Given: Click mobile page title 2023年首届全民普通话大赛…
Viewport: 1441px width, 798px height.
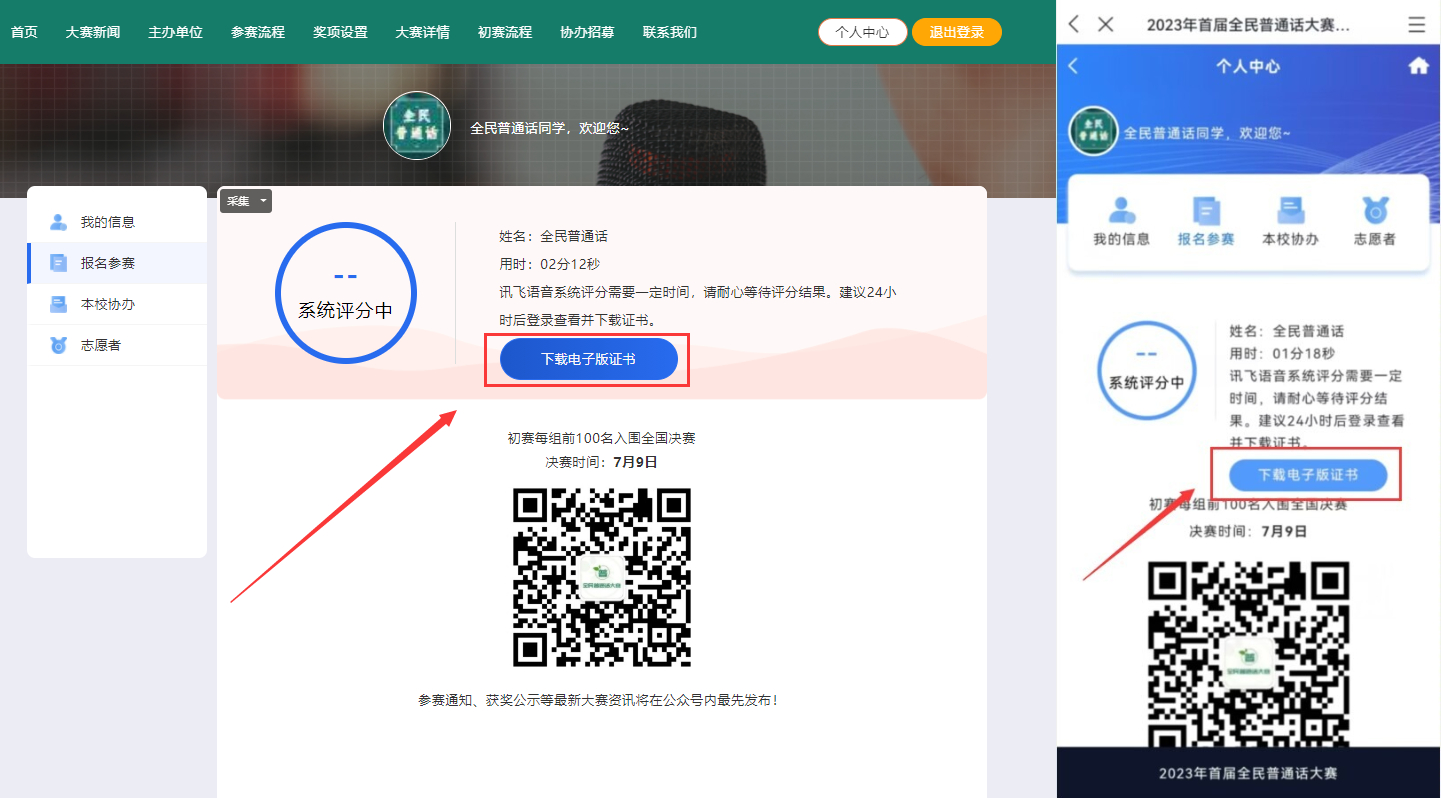Looking at the screenshot, I should tap(1248, 25).
